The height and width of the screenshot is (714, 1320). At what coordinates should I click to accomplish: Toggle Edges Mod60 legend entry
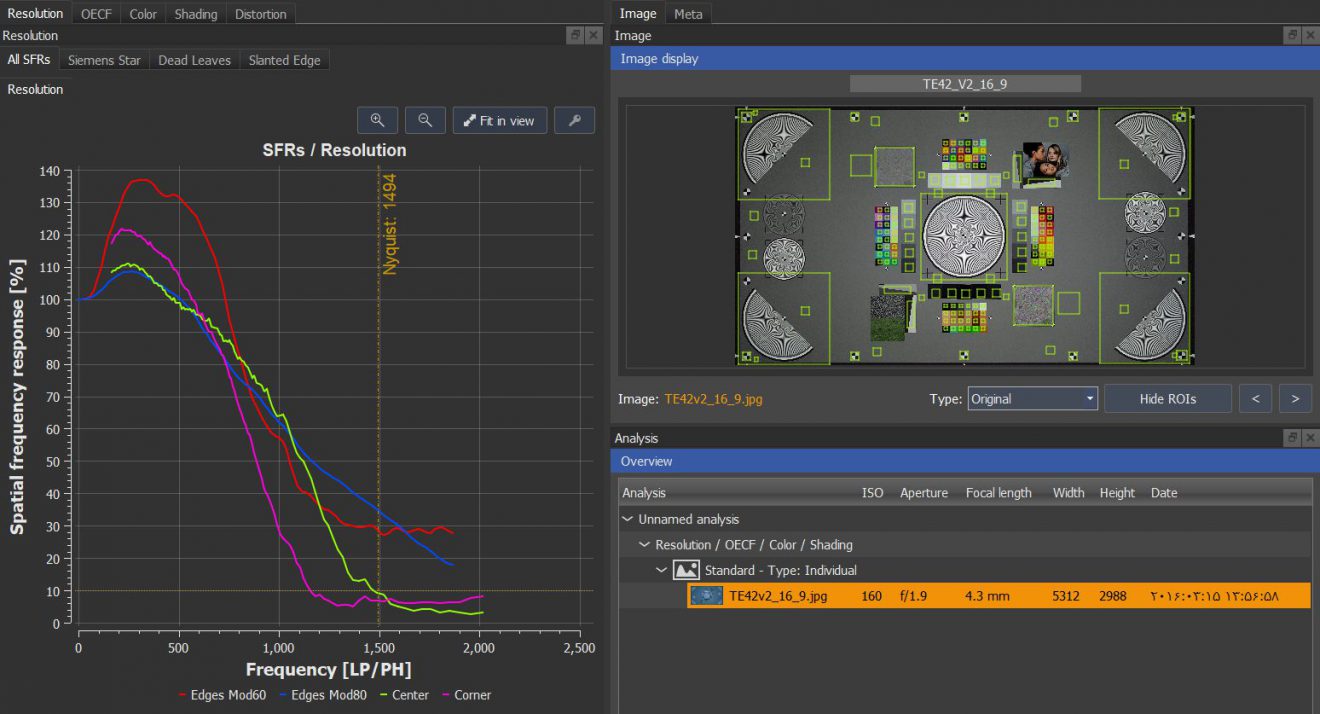[x=222, y=695]
